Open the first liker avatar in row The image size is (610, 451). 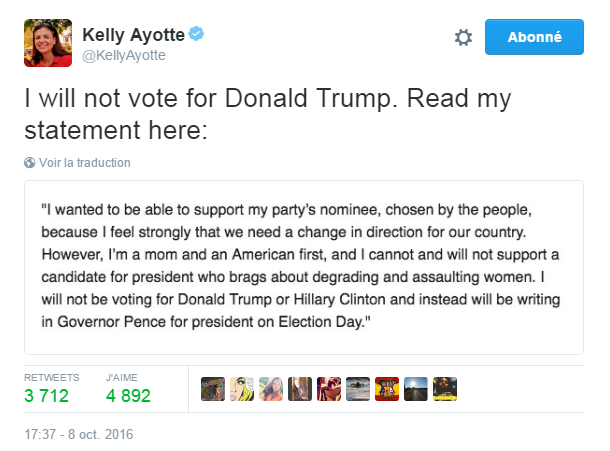[212, 389]
